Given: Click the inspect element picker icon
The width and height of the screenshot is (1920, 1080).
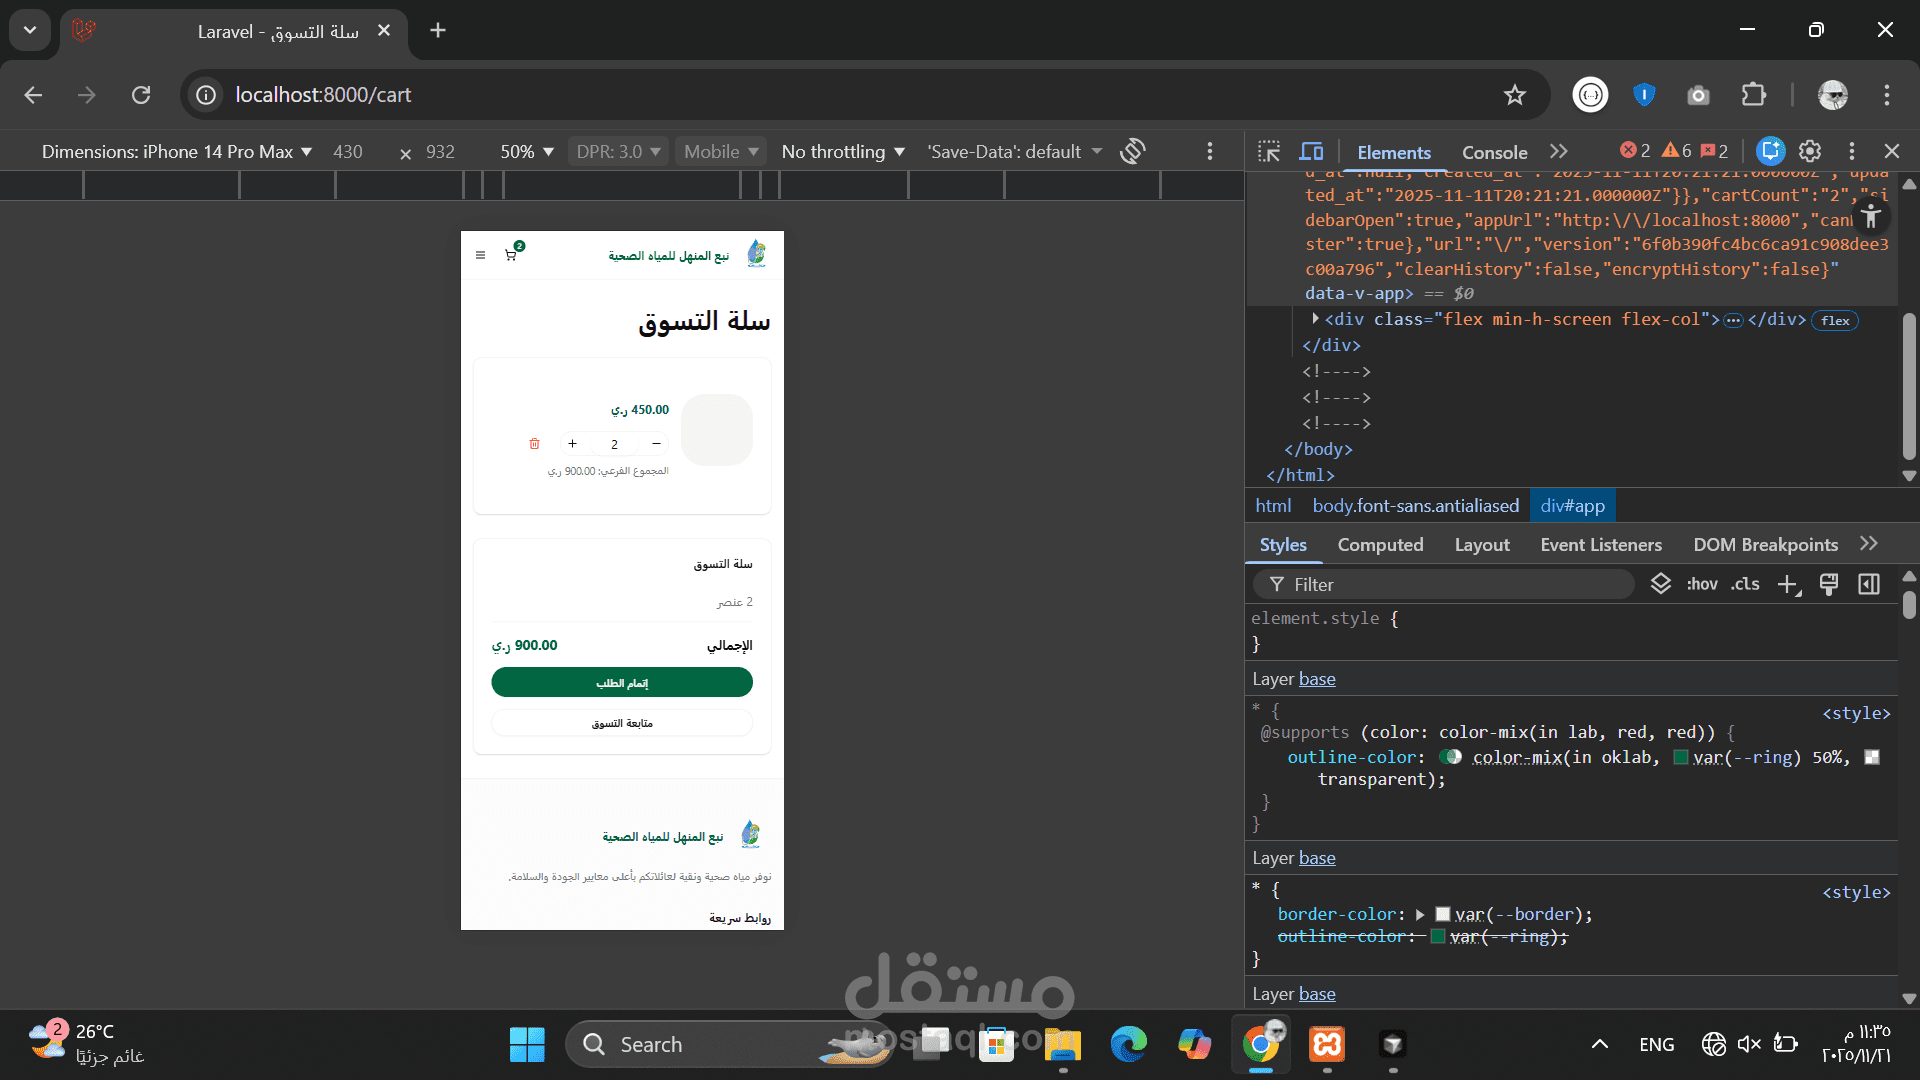Looking at the screenshot, I should (1269, 151).
